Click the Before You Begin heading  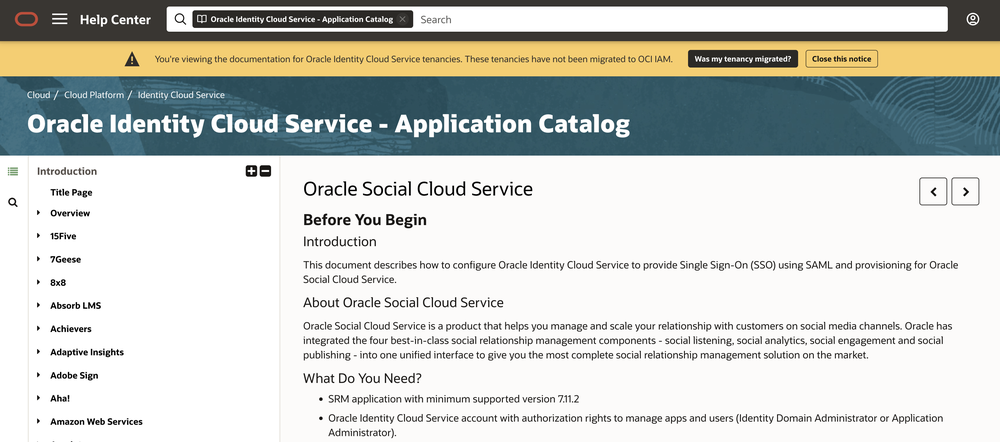click(365, 220)
